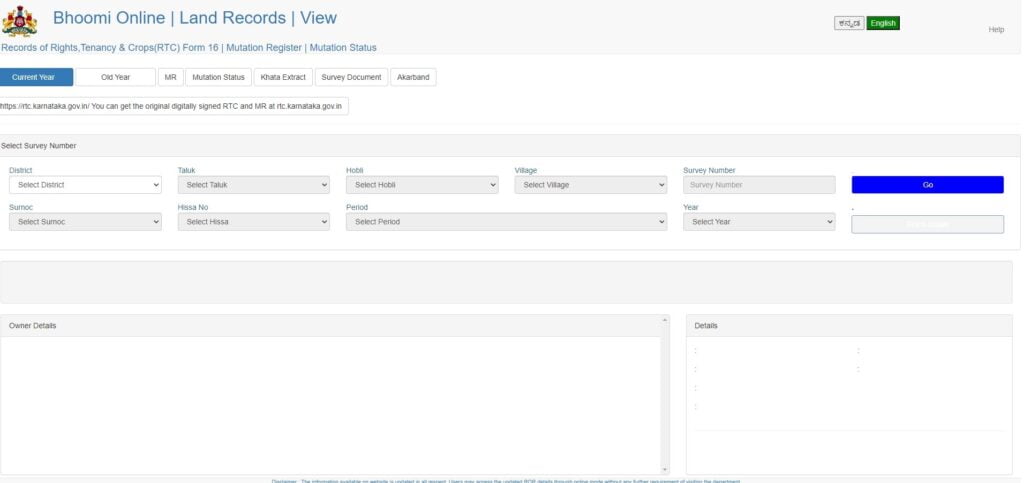Select the English language button
The image size is (1024, 483).
tap(883, 23)
